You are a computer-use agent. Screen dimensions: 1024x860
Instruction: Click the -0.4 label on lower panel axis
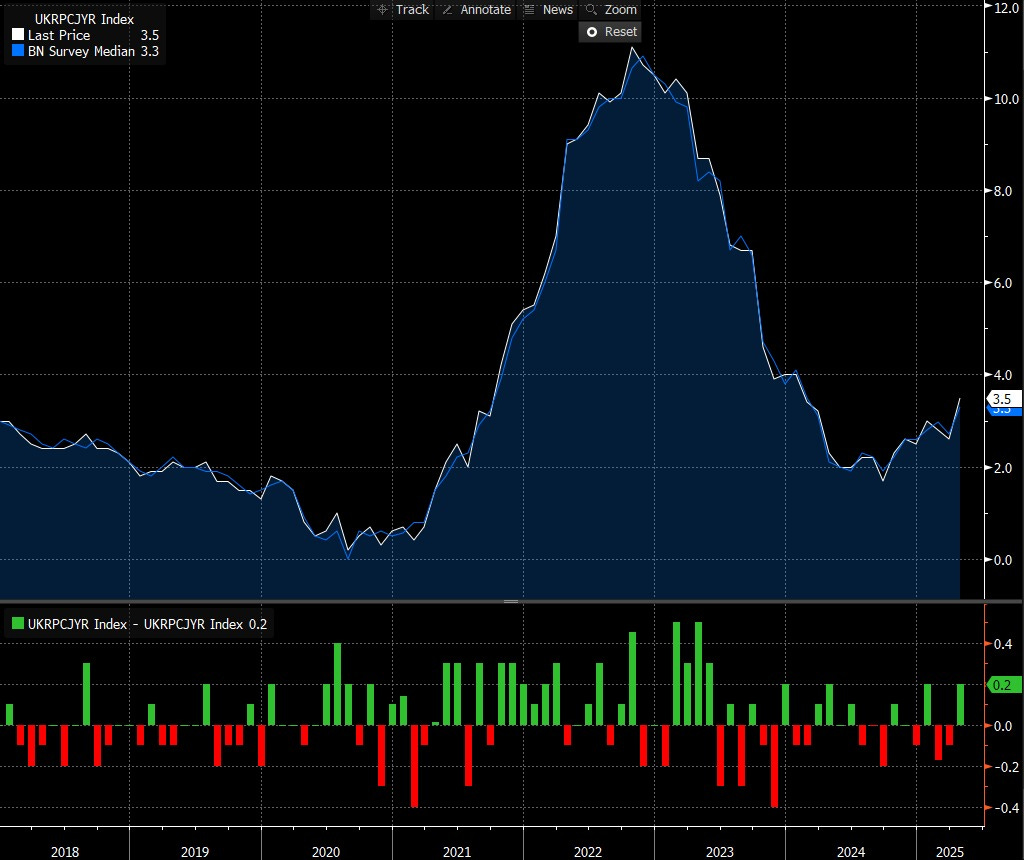1006,808
